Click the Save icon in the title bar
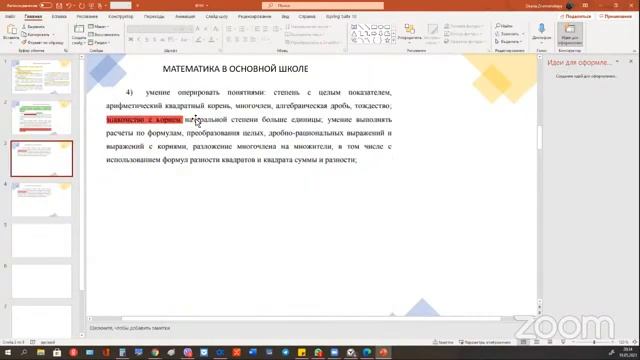Image resolution: width=640 pixels, height=360 pixels. [x=59, y=6]
